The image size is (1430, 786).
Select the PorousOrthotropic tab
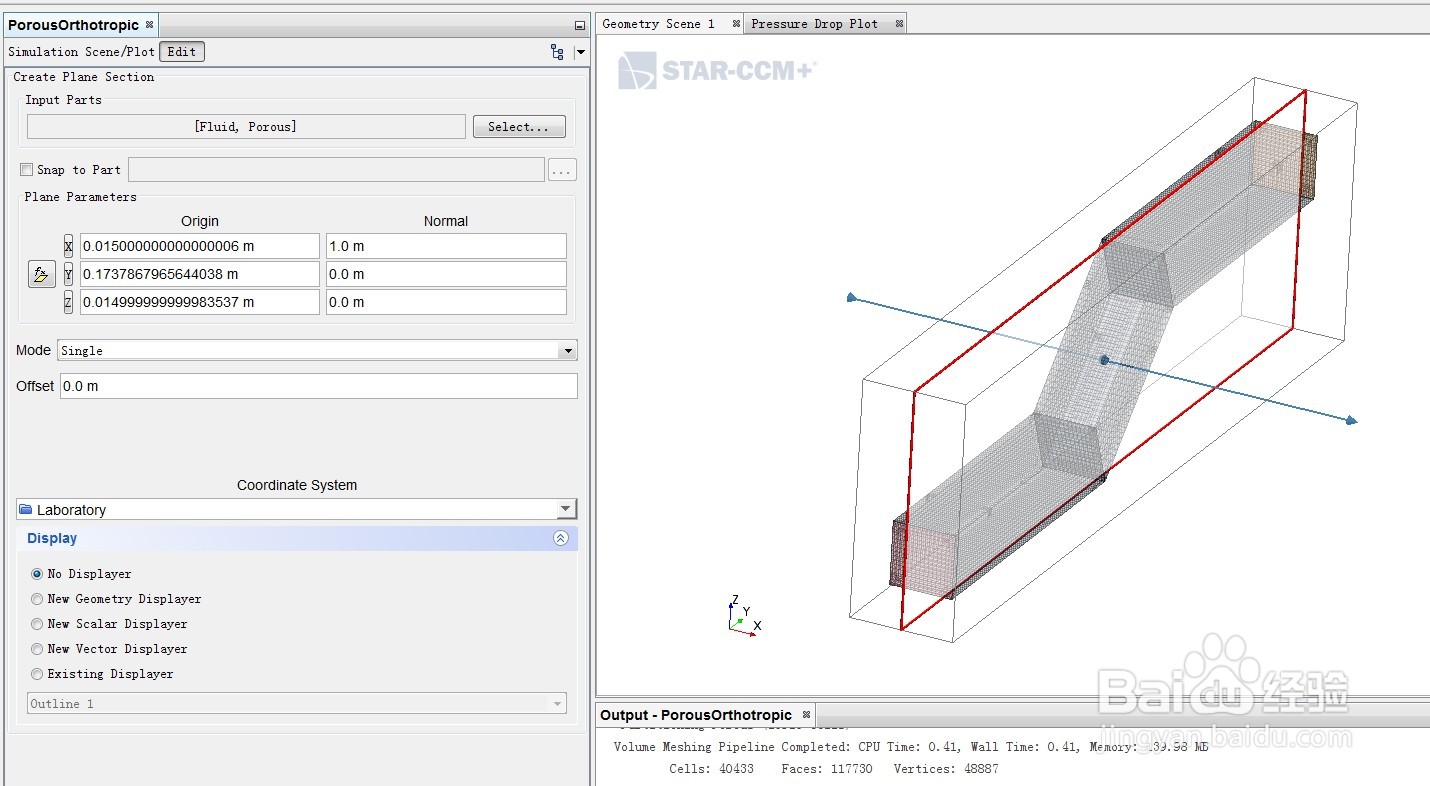click(x=73, y=25)
